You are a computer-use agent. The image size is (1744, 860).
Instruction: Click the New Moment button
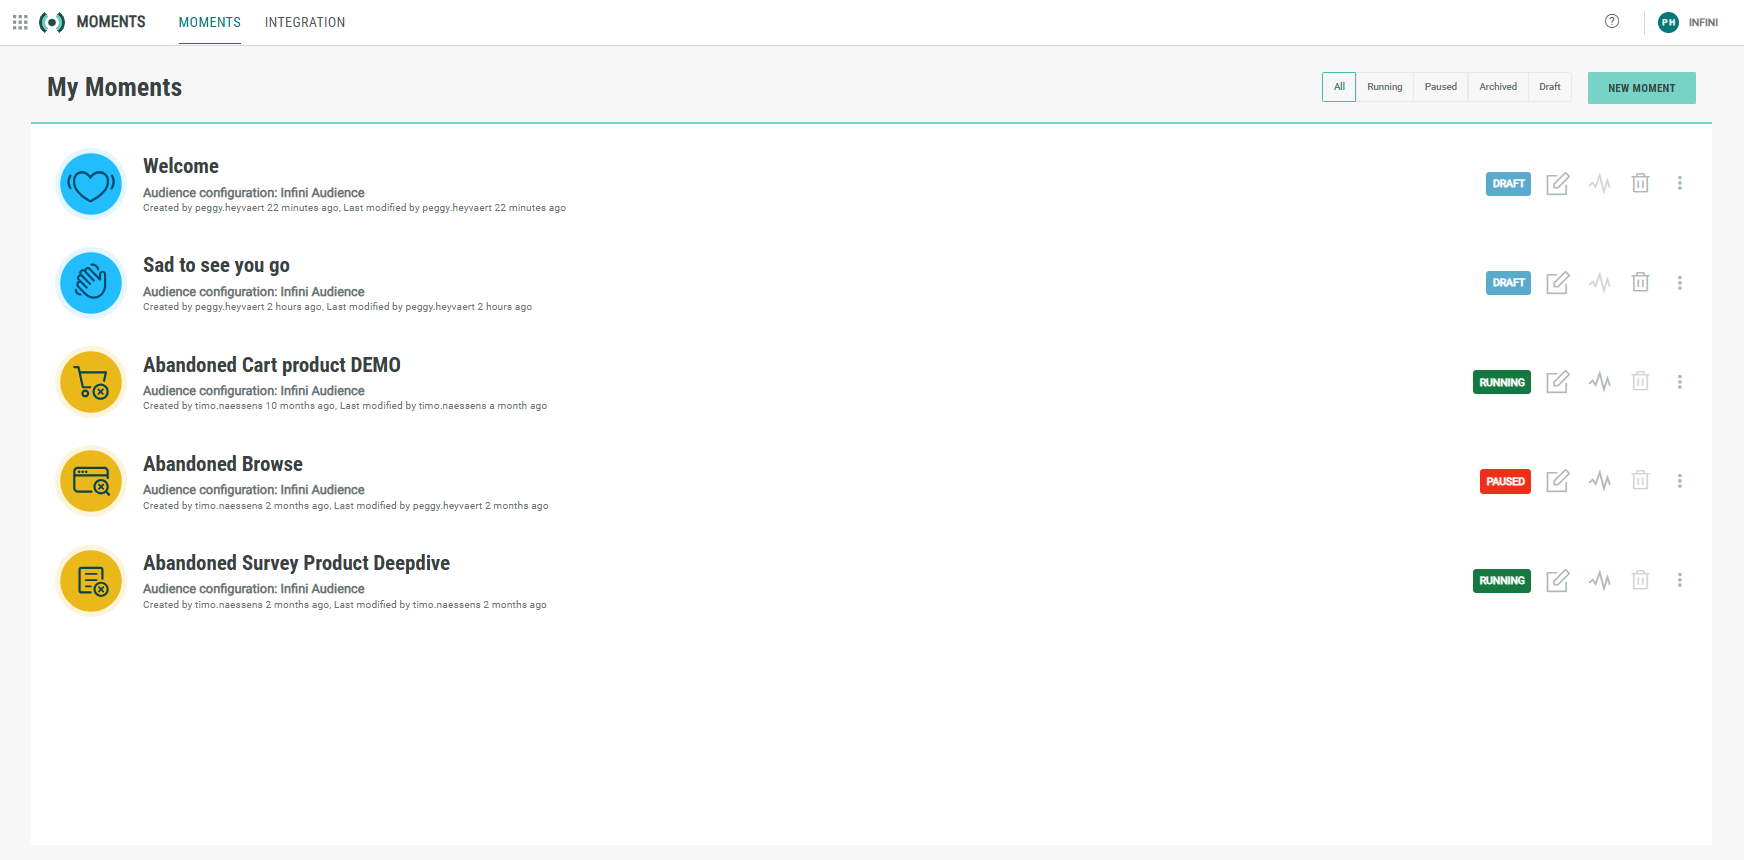click(1641, 88)
